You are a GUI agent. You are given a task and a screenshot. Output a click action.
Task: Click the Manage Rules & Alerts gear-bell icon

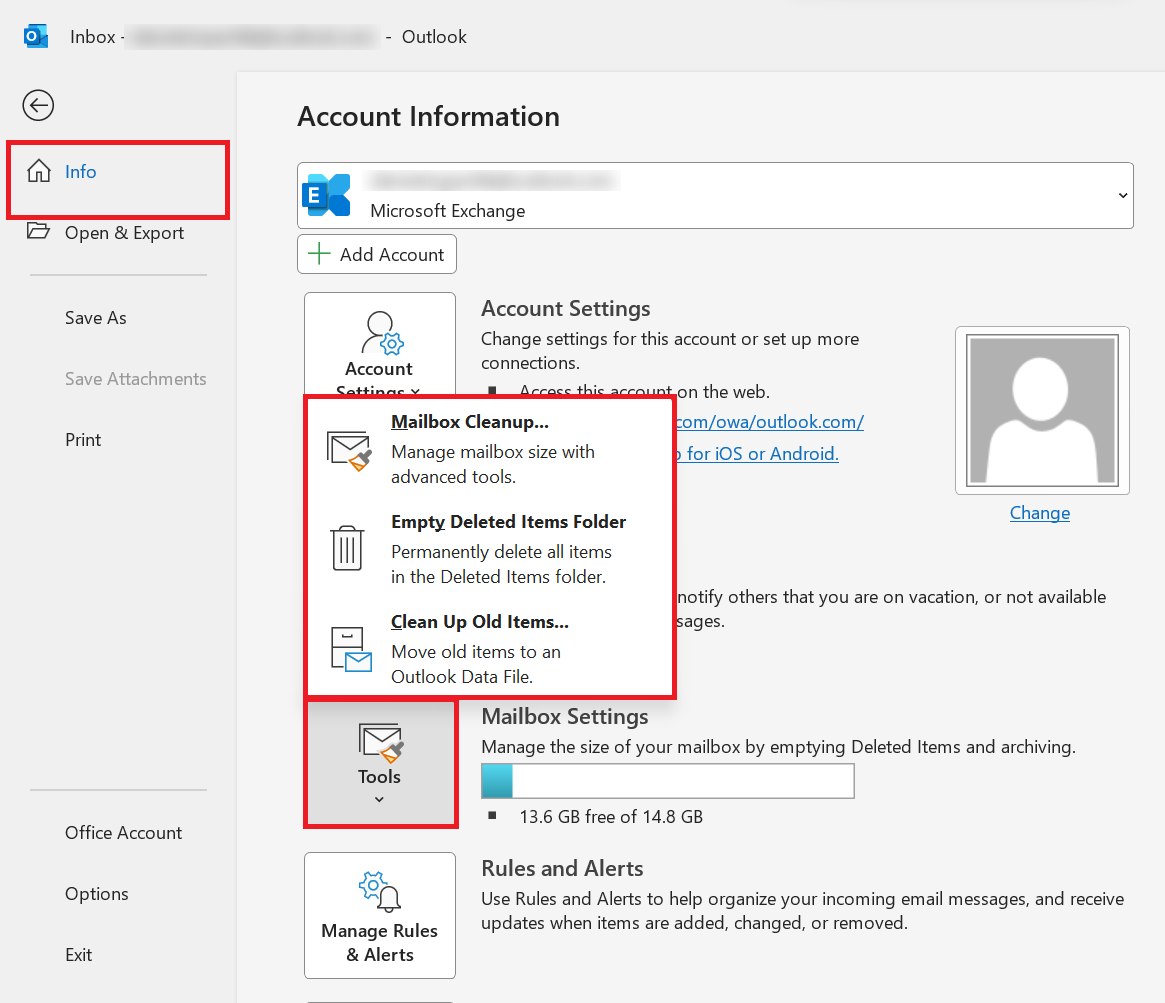pyautogui.click(x=380, y=892)
